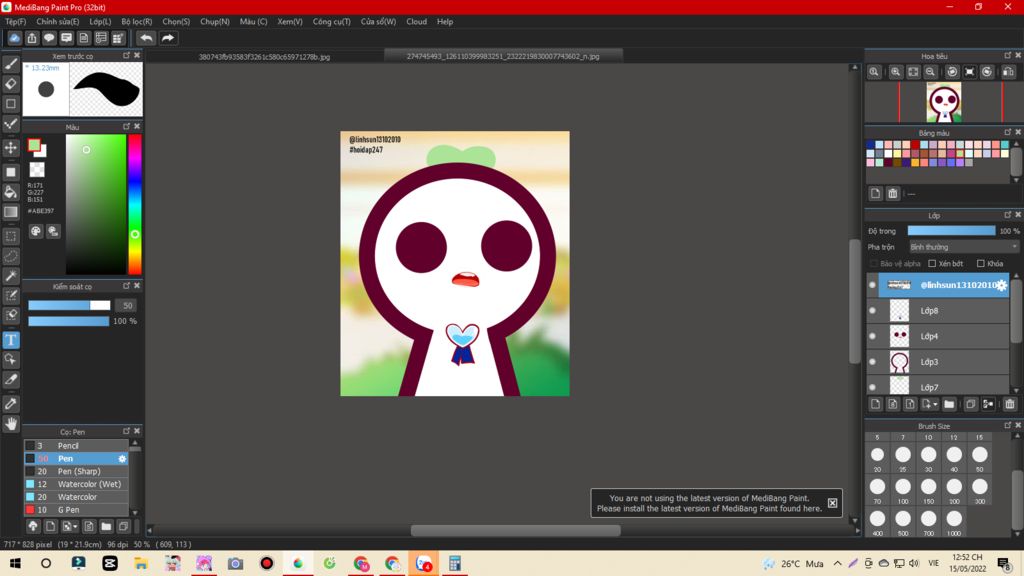Viewport: 1024px width, 576px height.
Task: Toggle visibility of layer Lớp4
Action: (872, 336)
